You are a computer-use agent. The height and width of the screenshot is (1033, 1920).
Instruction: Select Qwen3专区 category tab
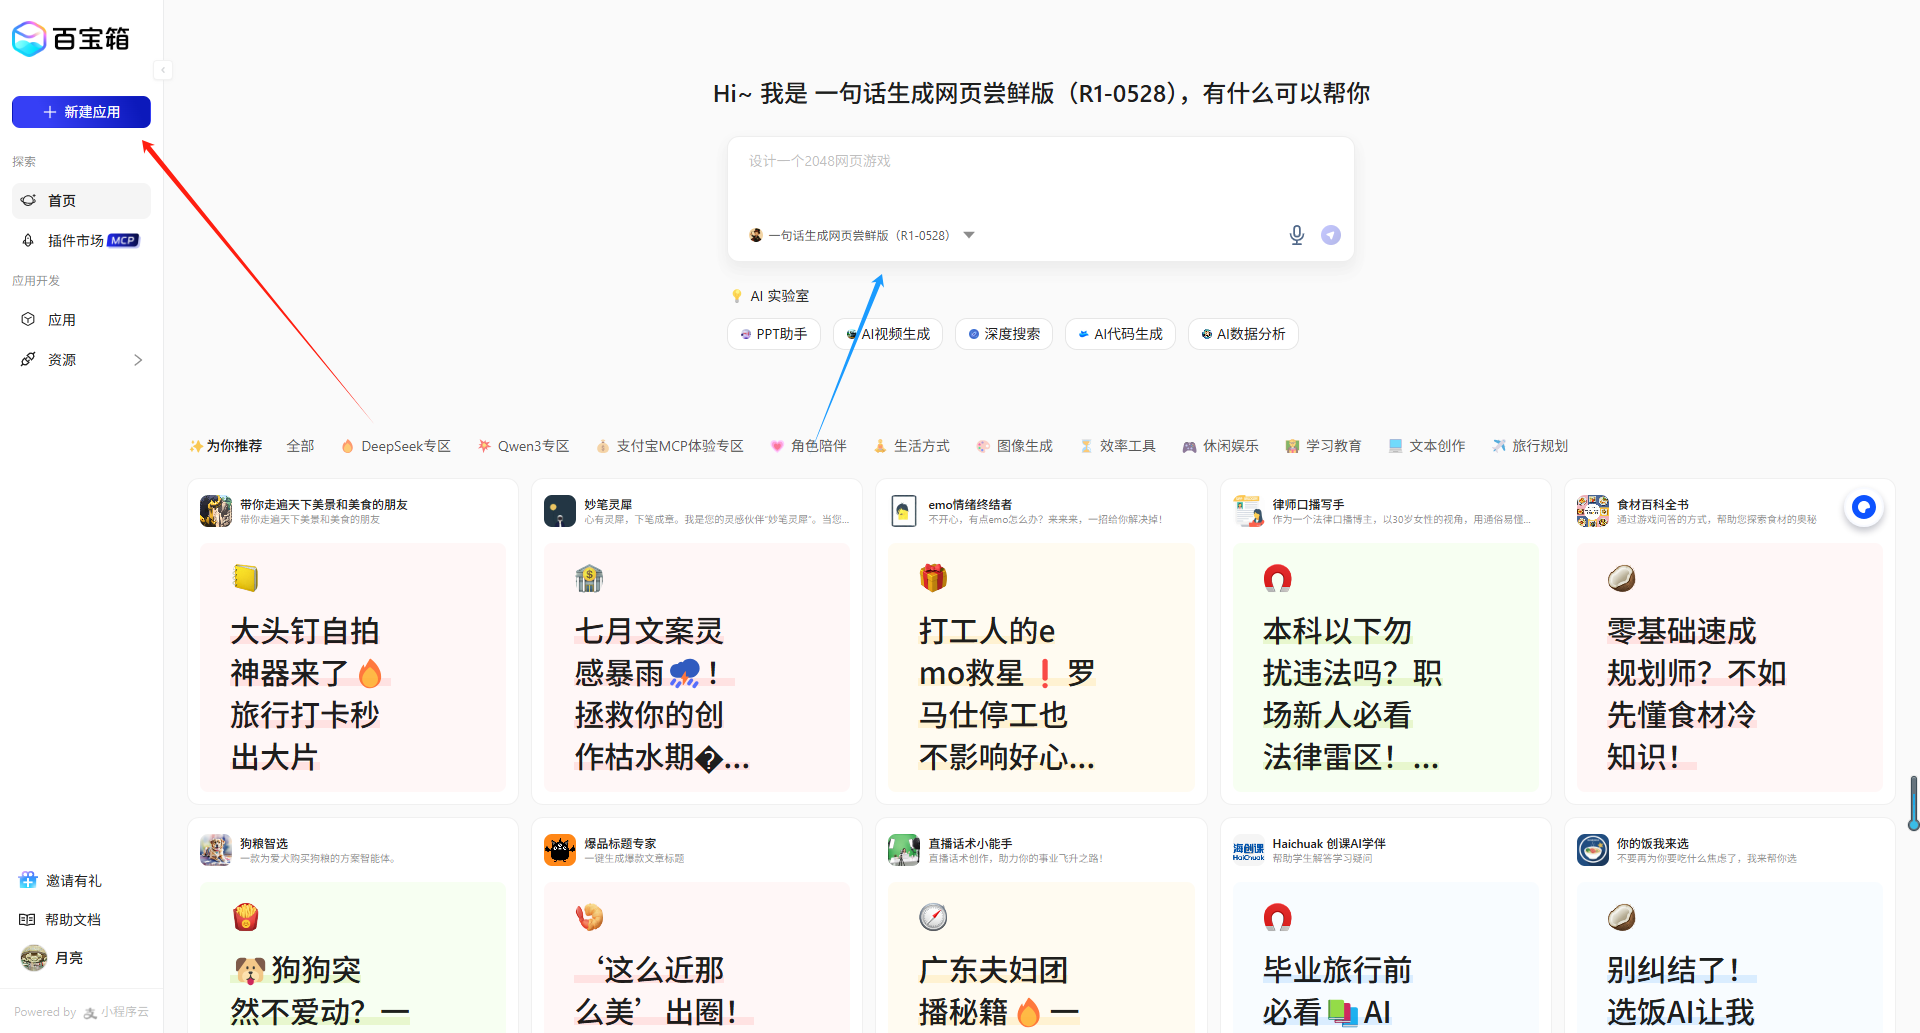click(524, 446)
